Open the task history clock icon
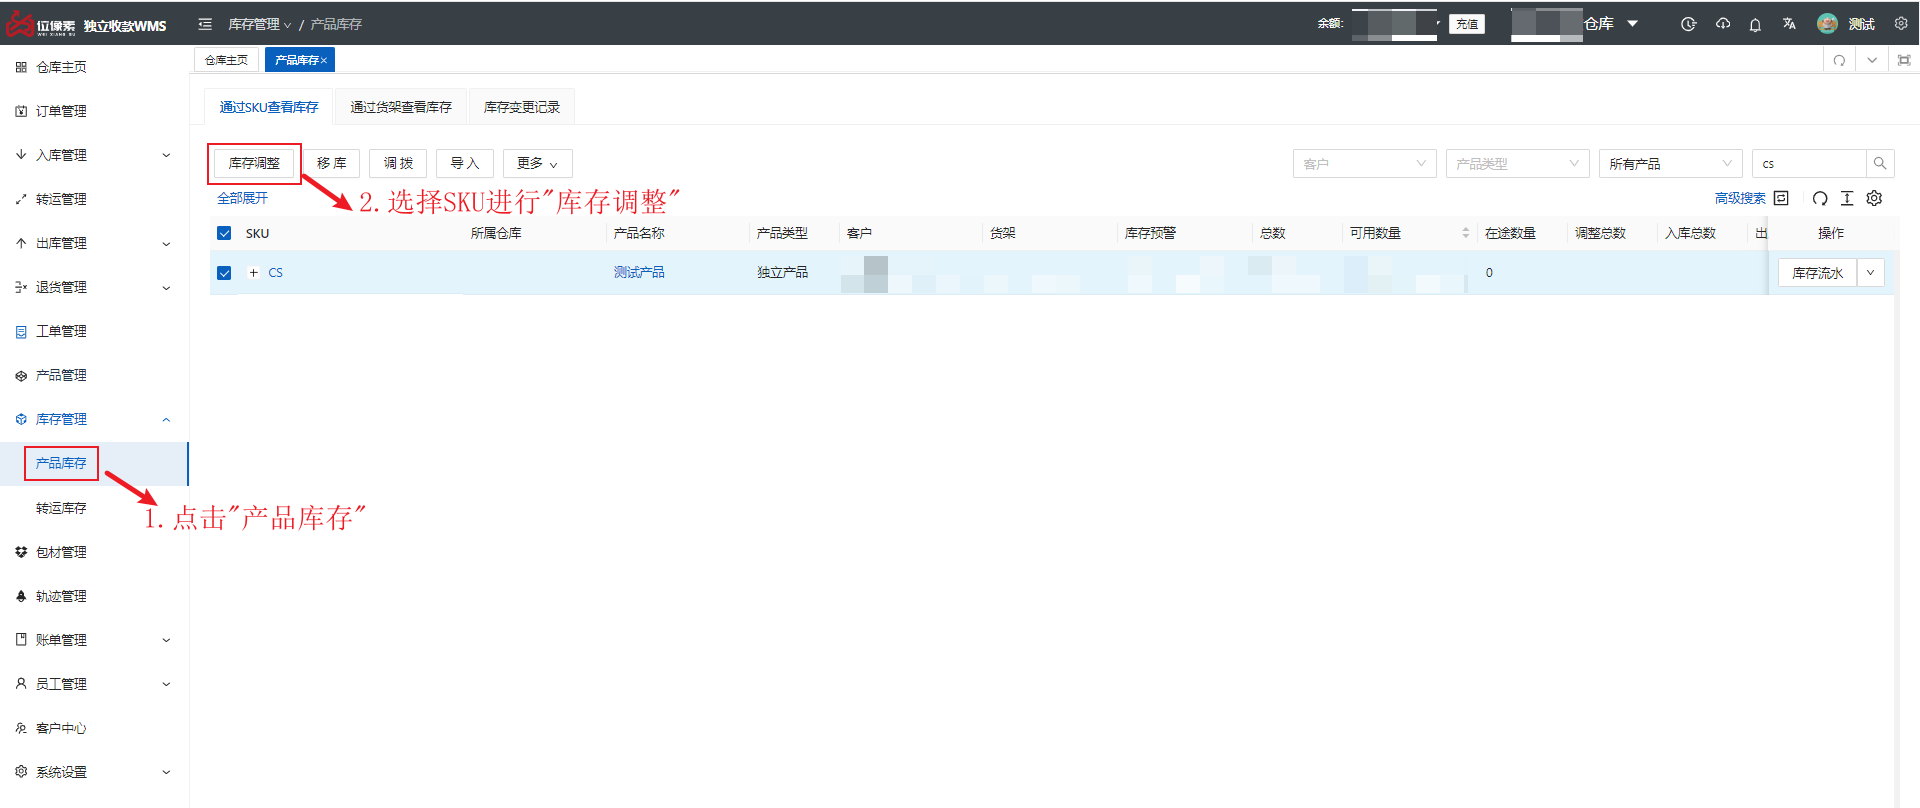The height and width of the screenshot is (808, 1920). [x=1688, y=24]
